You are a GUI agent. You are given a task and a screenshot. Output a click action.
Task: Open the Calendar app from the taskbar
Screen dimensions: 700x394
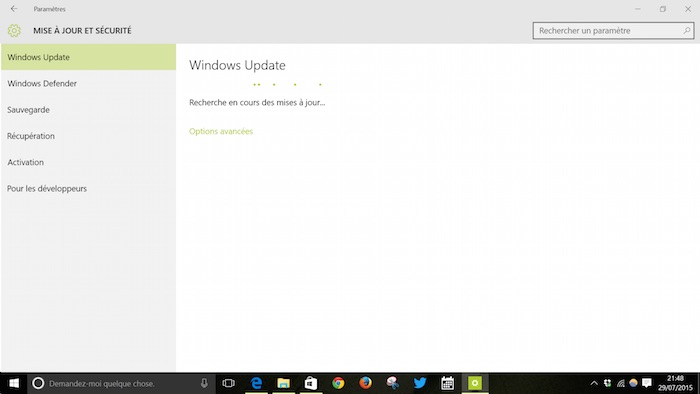[x=447, y=383]
